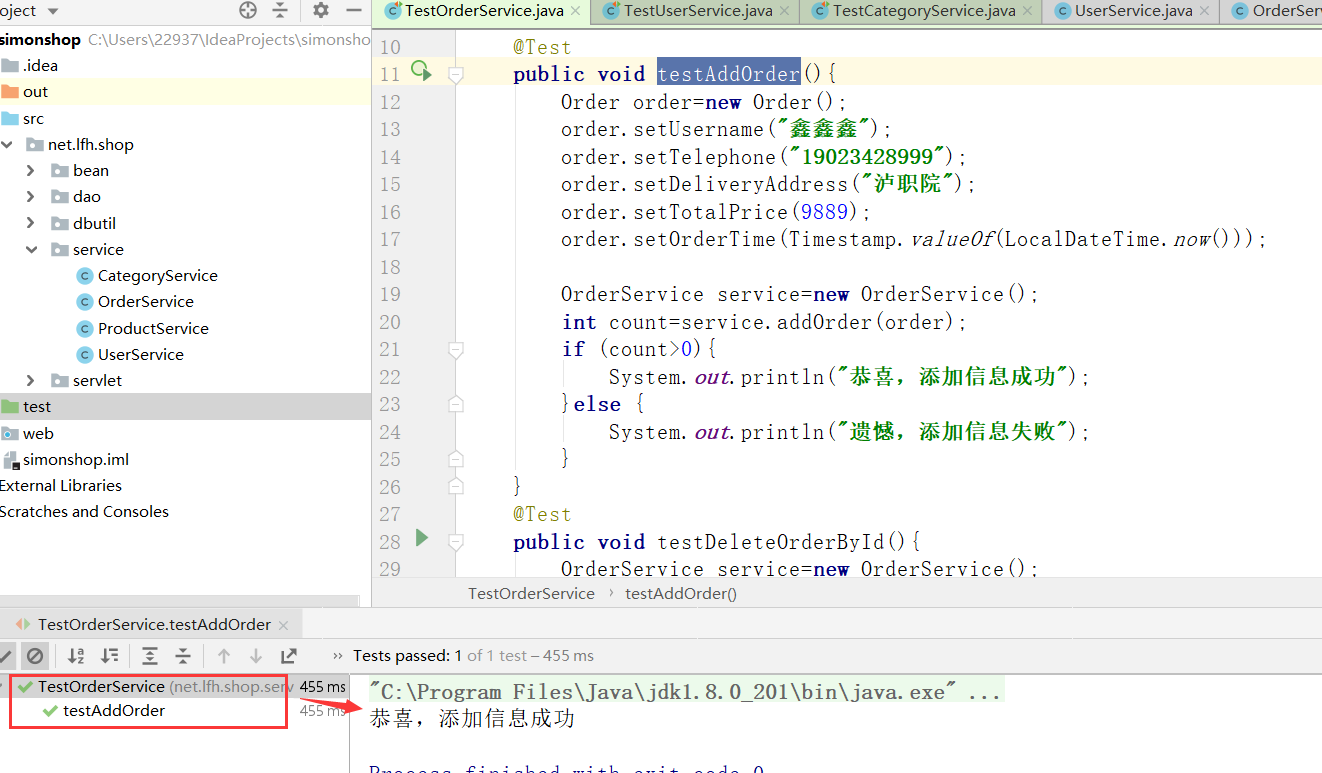Expand the servlet package

[x=31, y=381]
